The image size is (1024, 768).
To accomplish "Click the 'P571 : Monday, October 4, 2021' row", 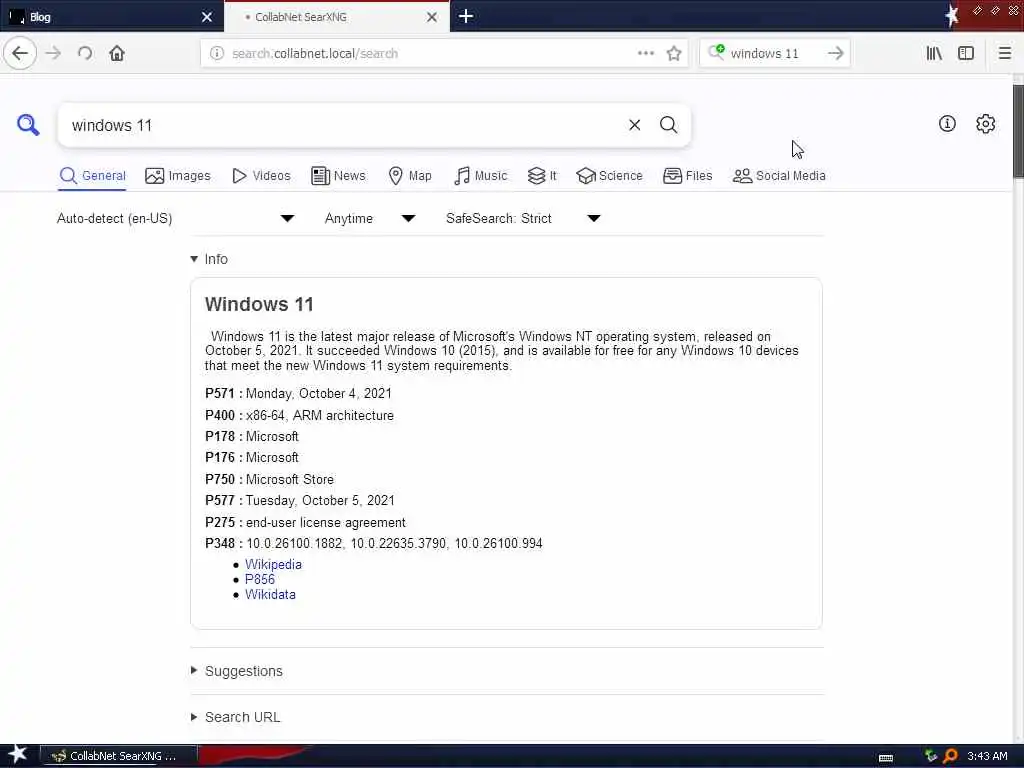I will (x=298, y=393).
